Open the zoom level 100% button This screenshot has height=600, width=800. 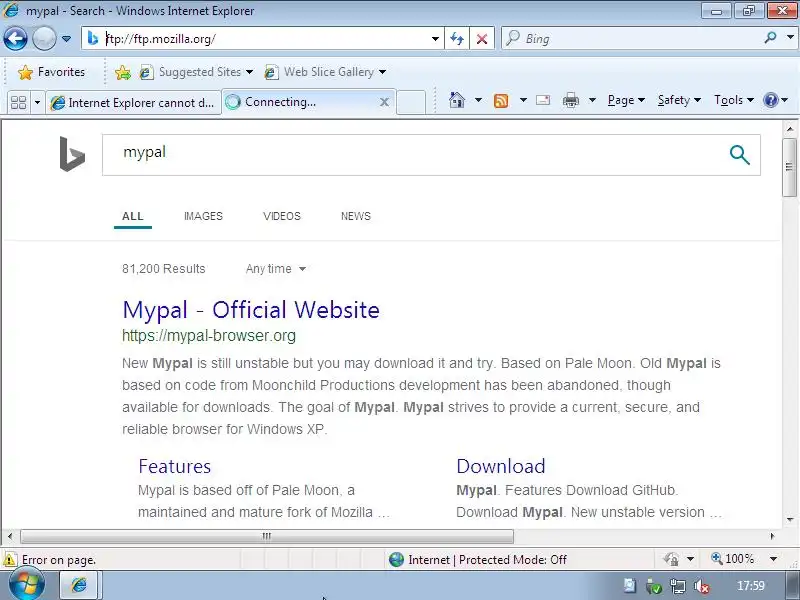coord(733,559)
